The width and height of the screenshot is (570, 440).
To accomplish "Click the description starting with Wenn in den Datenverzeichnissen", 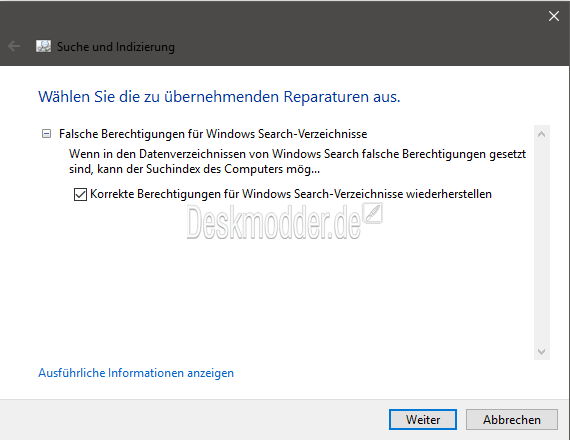I will pos(297,161).
